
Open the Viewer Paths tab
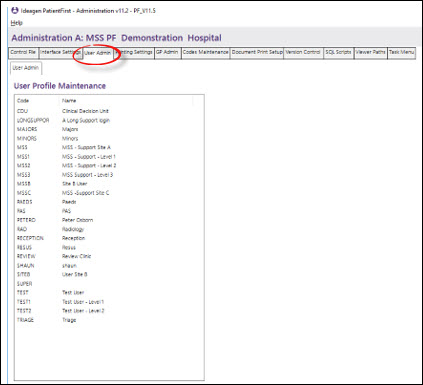(x=370, y=52)
